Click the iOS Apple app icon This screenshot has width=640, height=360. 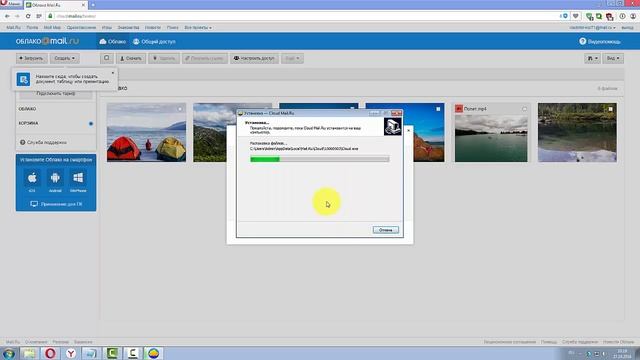[32, 178]
